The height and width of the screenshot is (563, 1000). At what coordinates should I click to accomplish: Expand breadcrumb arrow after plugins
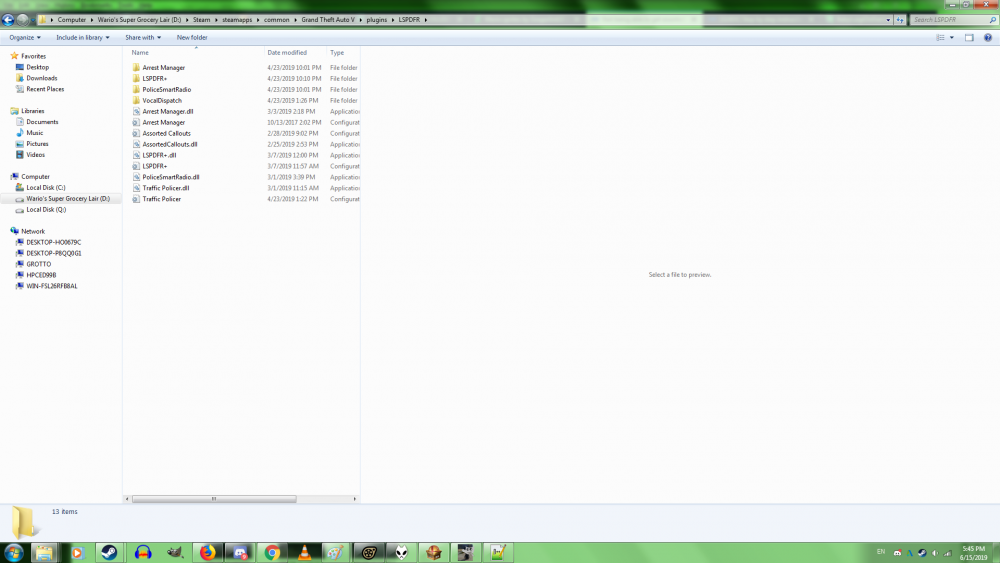pos(393,20)
